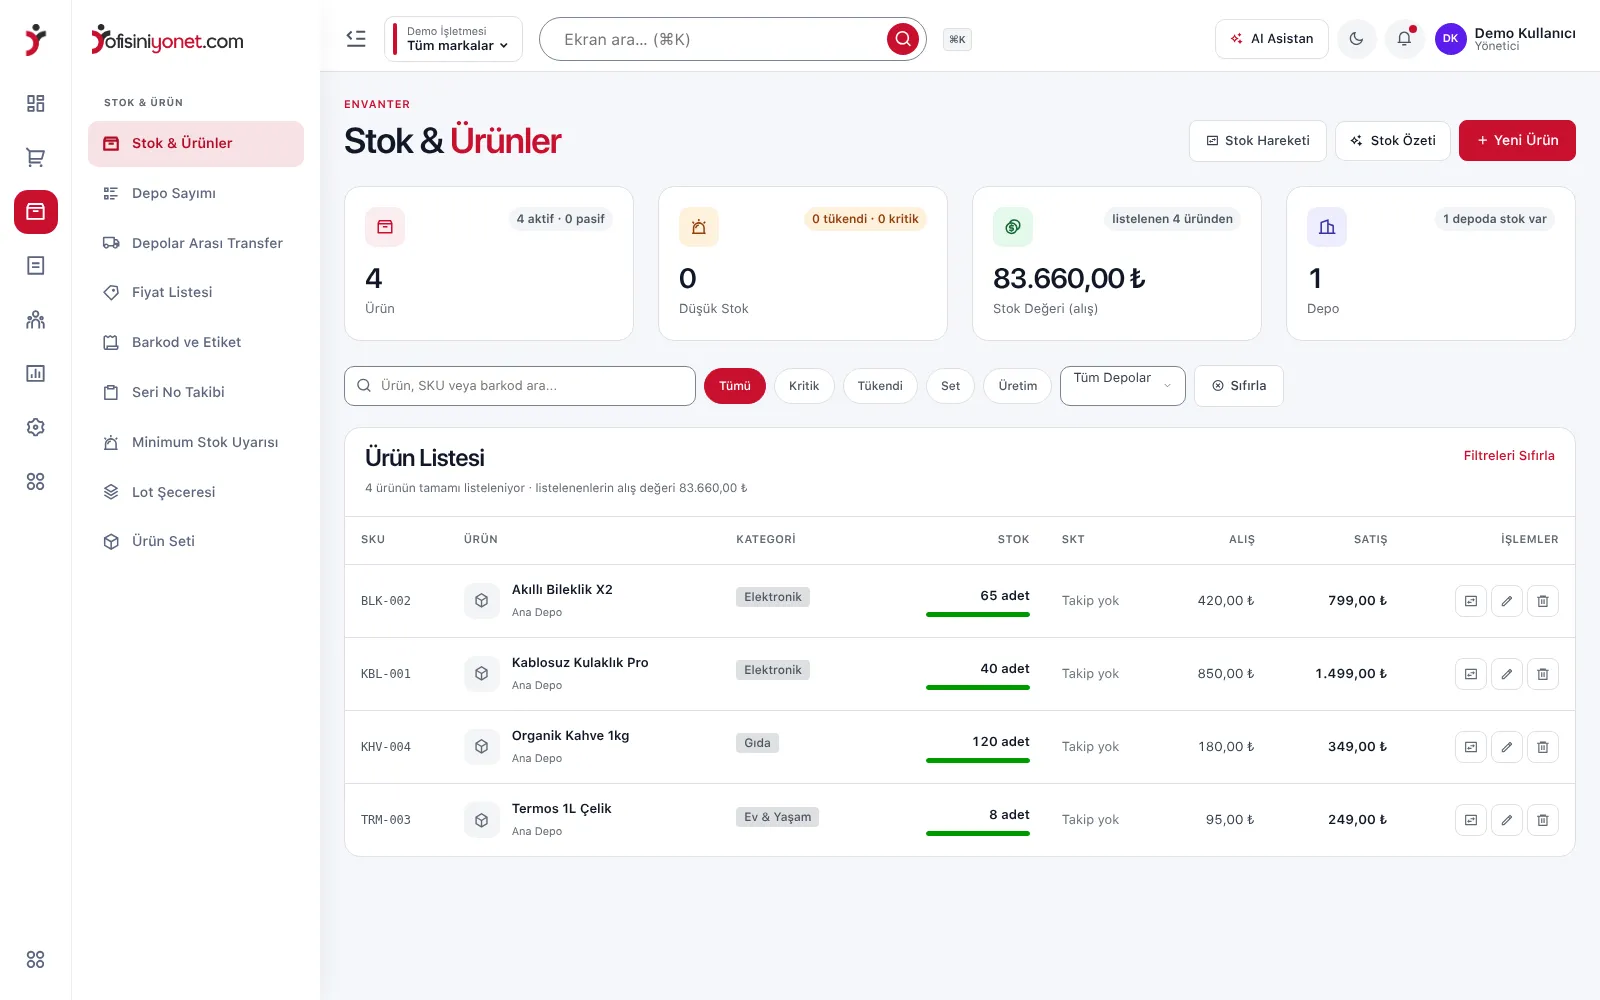The image size is (1600, 1000).
Task: Click the Yeni Ürün button
Action: [1517, 140]
